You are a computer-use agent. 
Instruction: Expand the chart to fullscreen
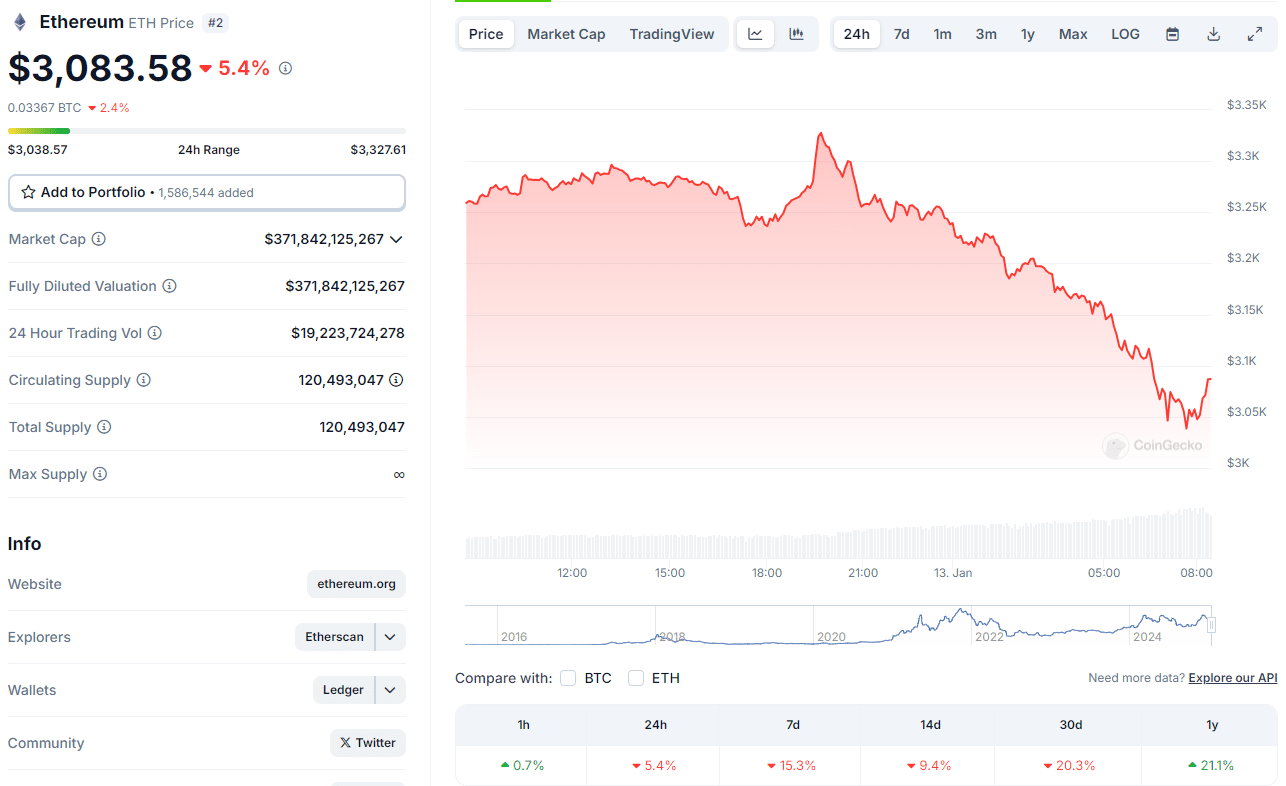point(1254,34)
